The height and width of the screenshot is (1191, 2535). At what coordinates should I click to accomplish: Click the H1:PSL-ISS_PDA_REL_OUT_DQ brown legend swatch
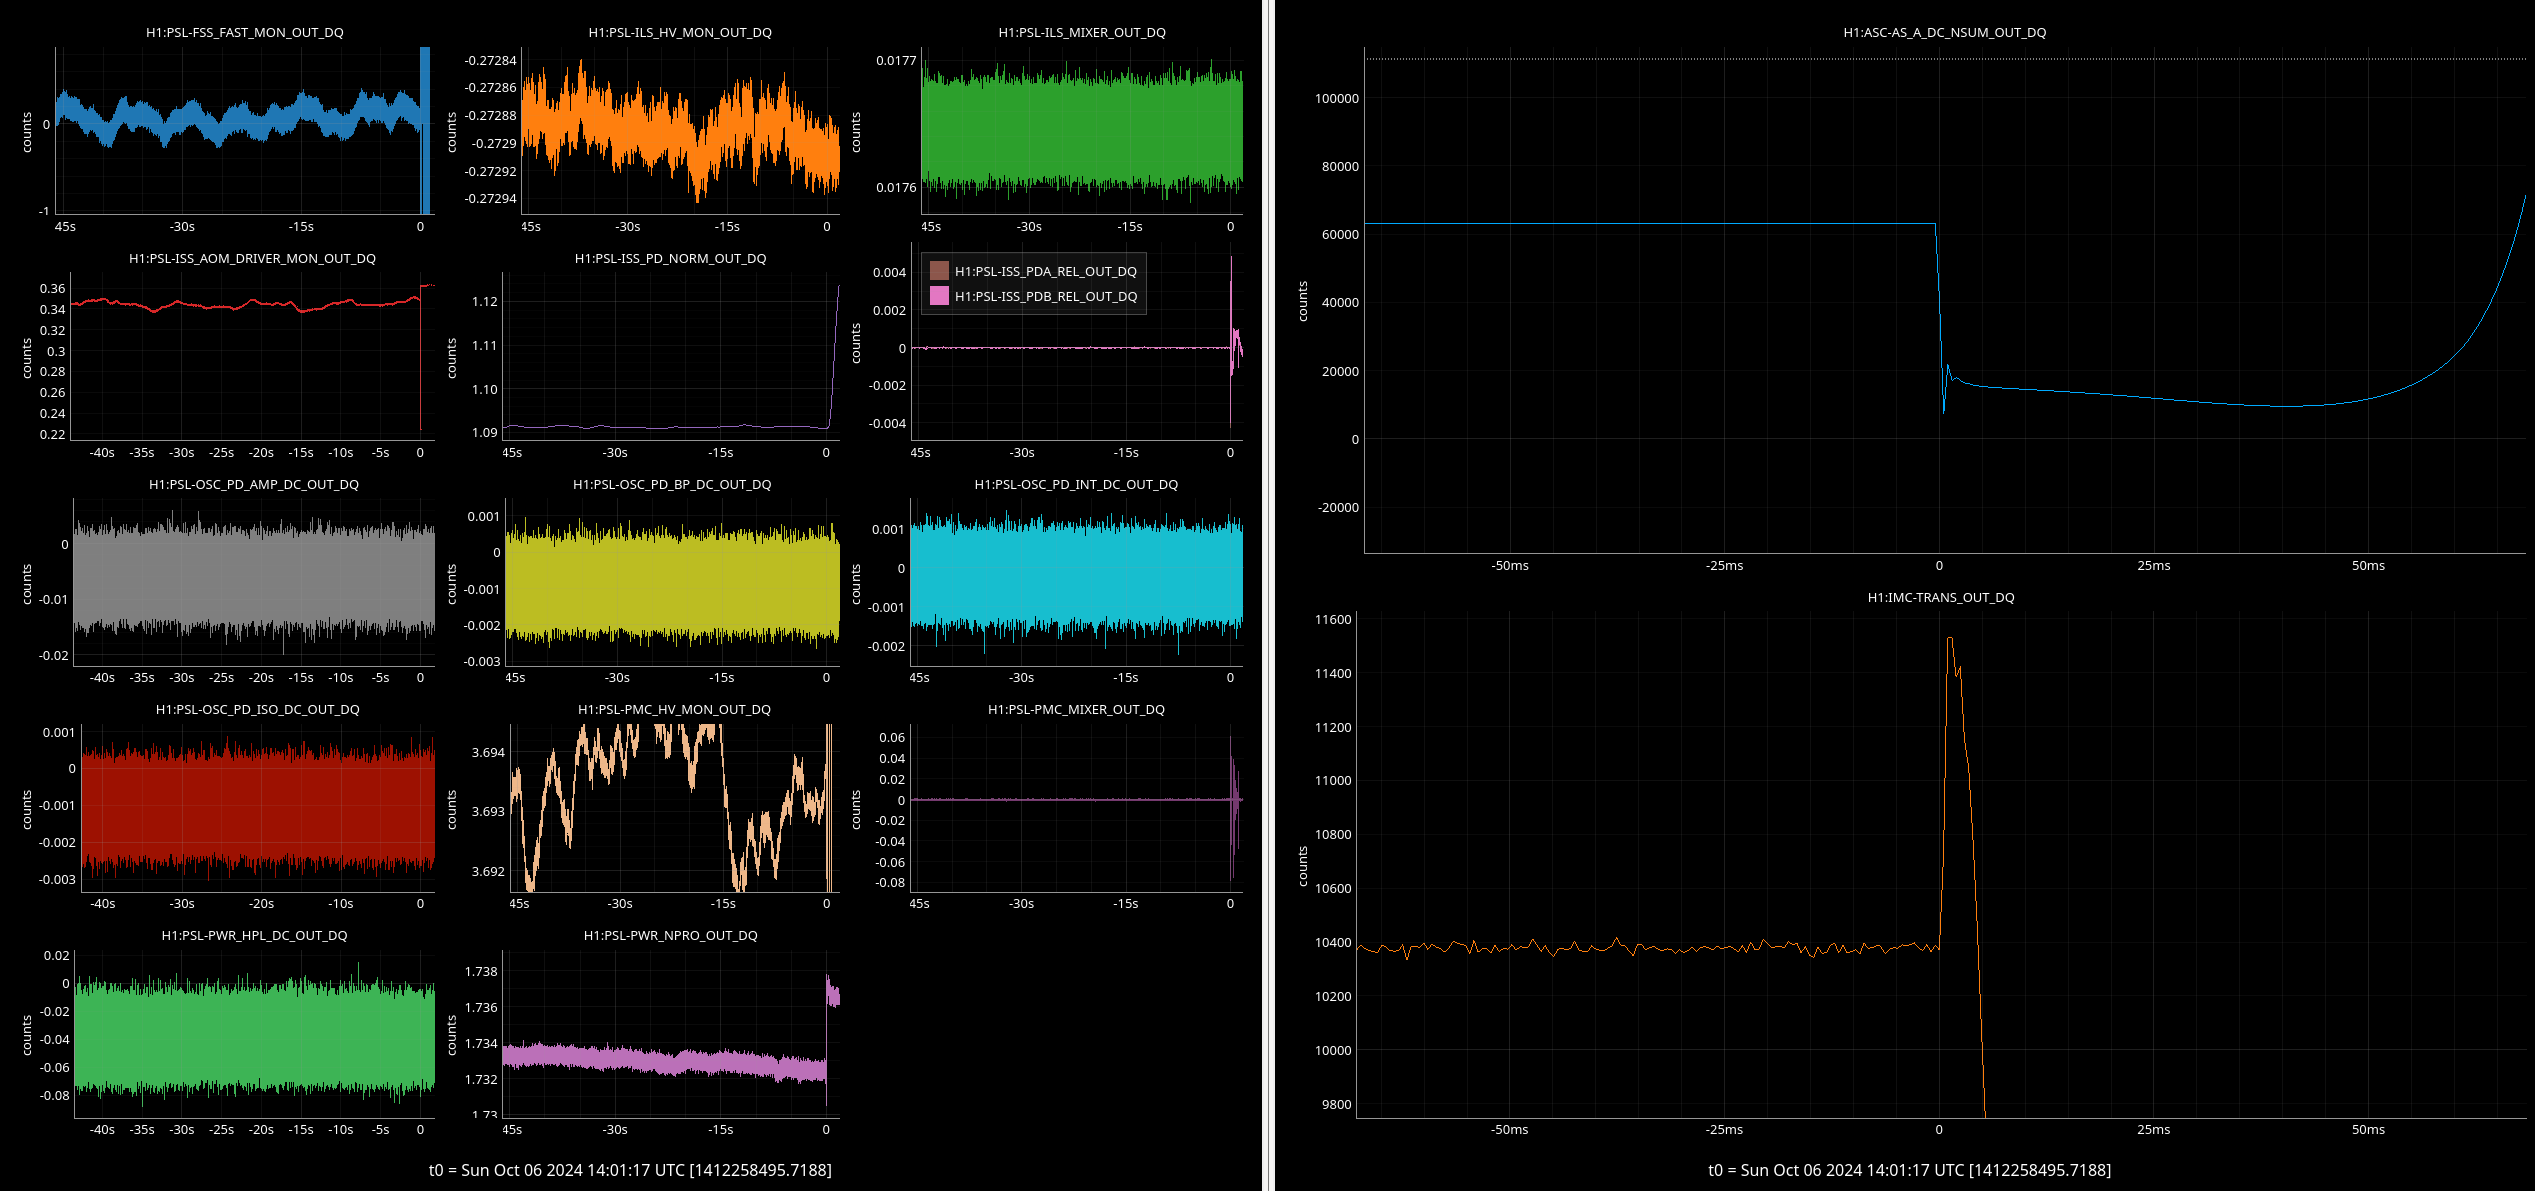point(939,271)
